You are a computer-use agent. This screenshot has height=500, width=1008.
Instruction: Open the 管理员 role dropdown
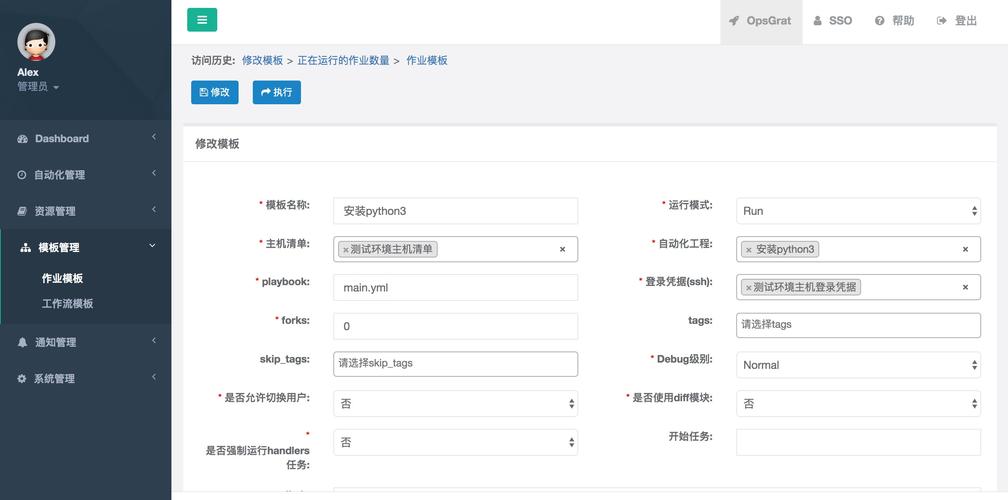[x=38, y=87]
